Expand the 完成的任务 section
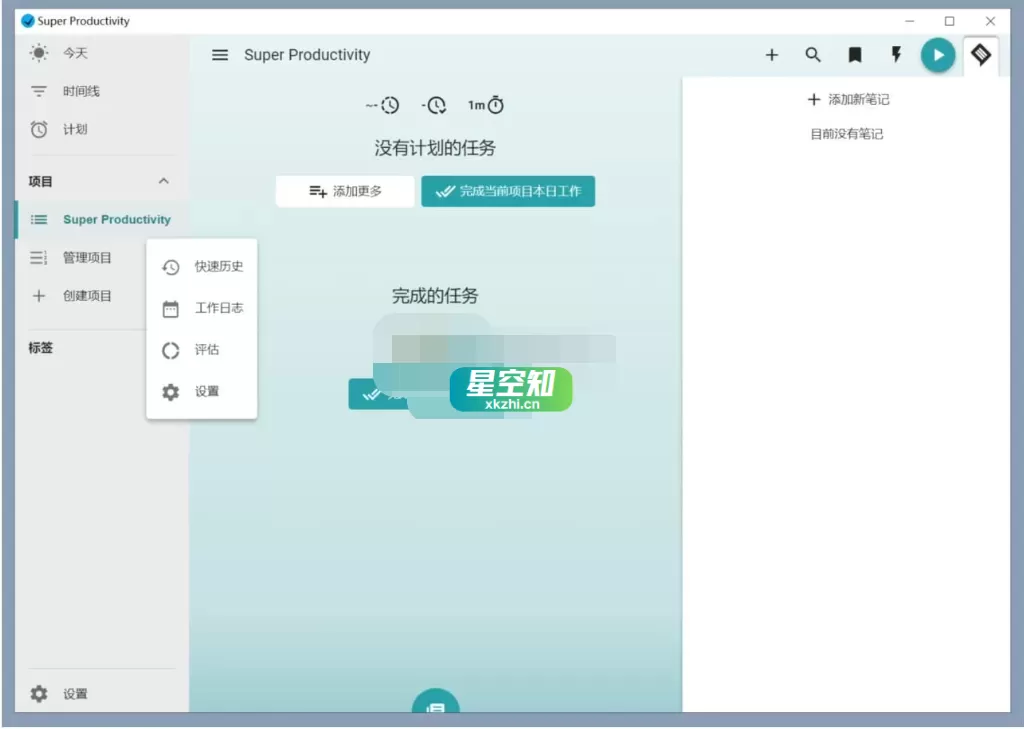Screen dimensions: 1024x729 coord(433,296)
